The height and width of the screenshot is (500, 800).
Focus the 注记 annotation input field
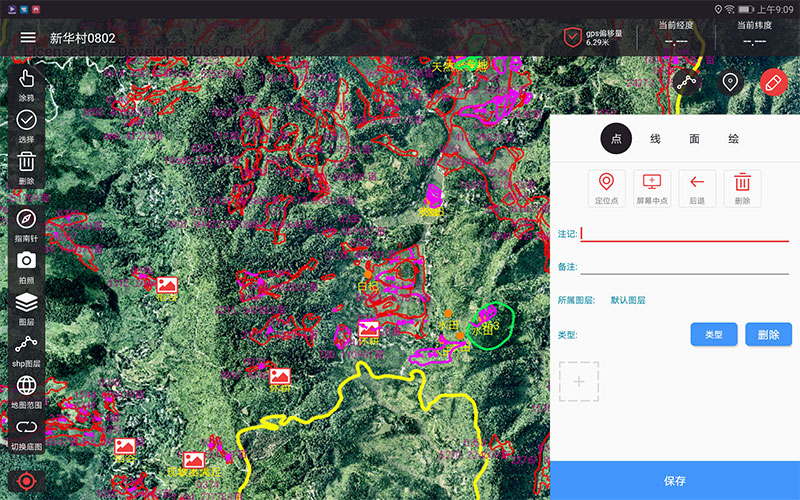[x=685, y=234]
